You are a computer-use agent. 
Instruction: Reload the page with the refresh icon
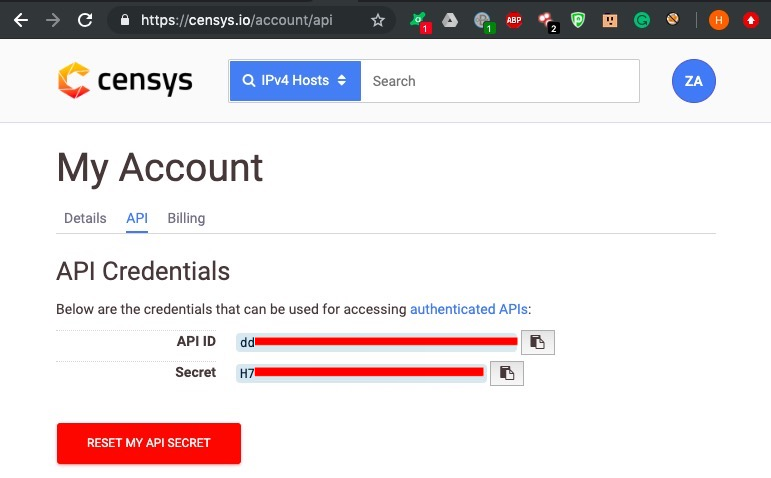point(85,20)
